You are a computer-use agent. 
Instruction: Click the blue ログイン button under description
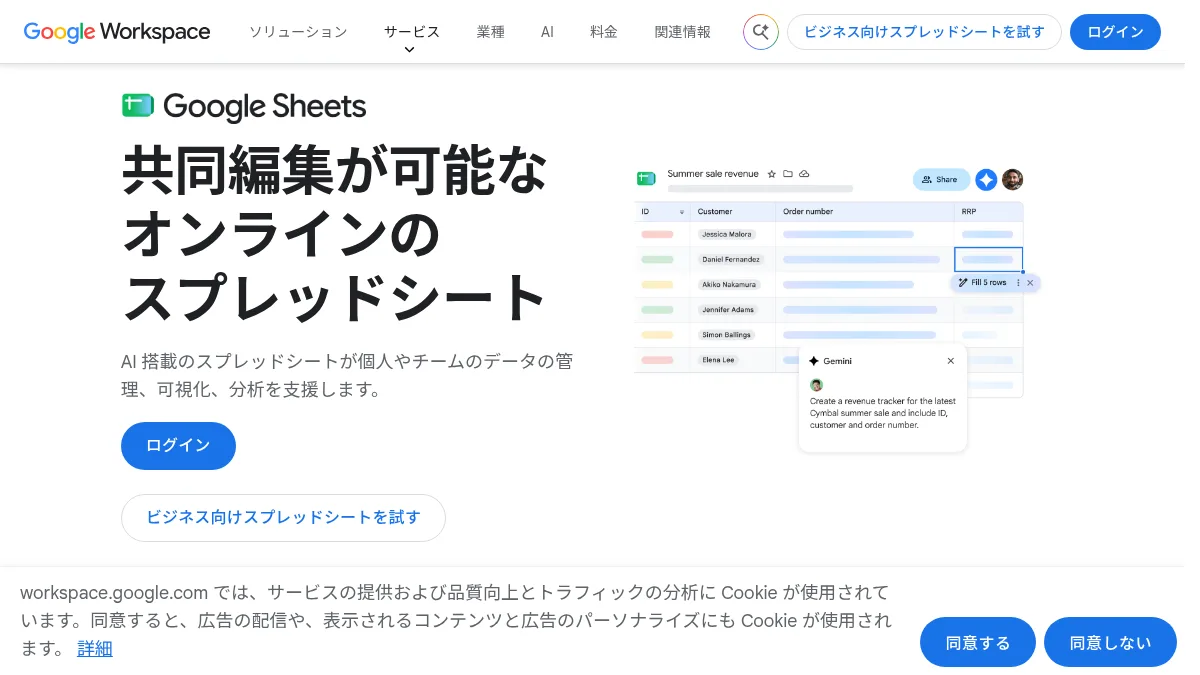click(178, 446)
